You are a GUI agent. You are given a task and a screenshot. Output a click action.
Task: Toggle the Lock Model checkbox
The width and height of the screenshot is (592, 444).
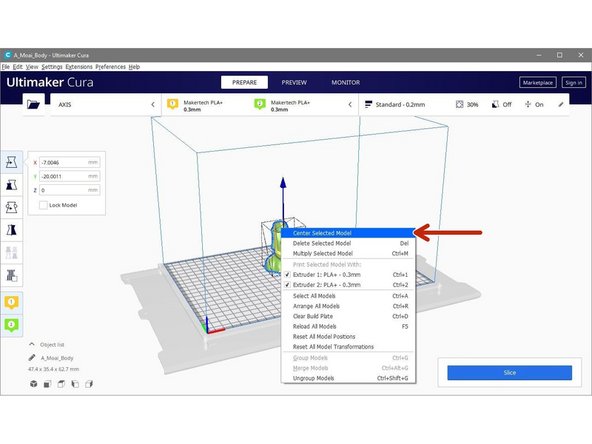tap(43, 205)
